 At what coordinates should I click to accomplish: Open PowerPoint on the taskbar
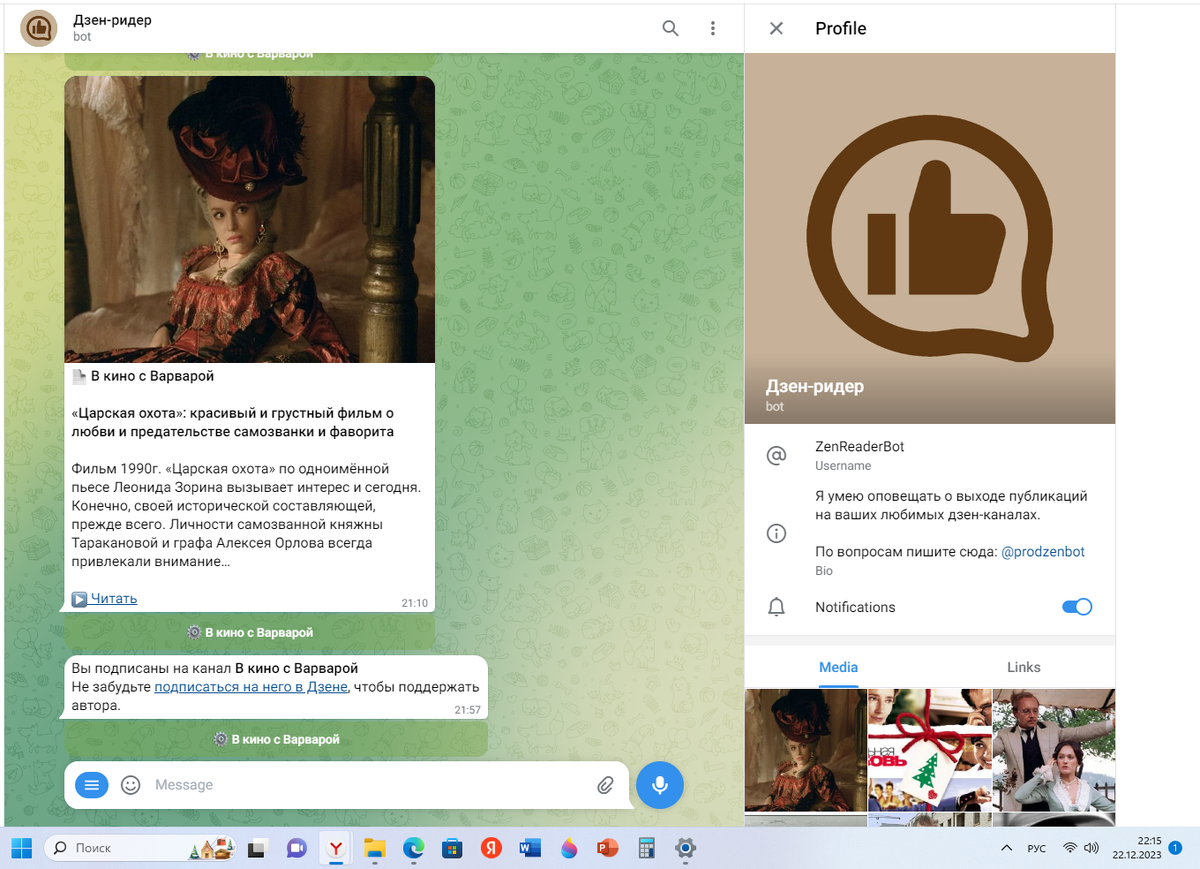tap(607, 848)
